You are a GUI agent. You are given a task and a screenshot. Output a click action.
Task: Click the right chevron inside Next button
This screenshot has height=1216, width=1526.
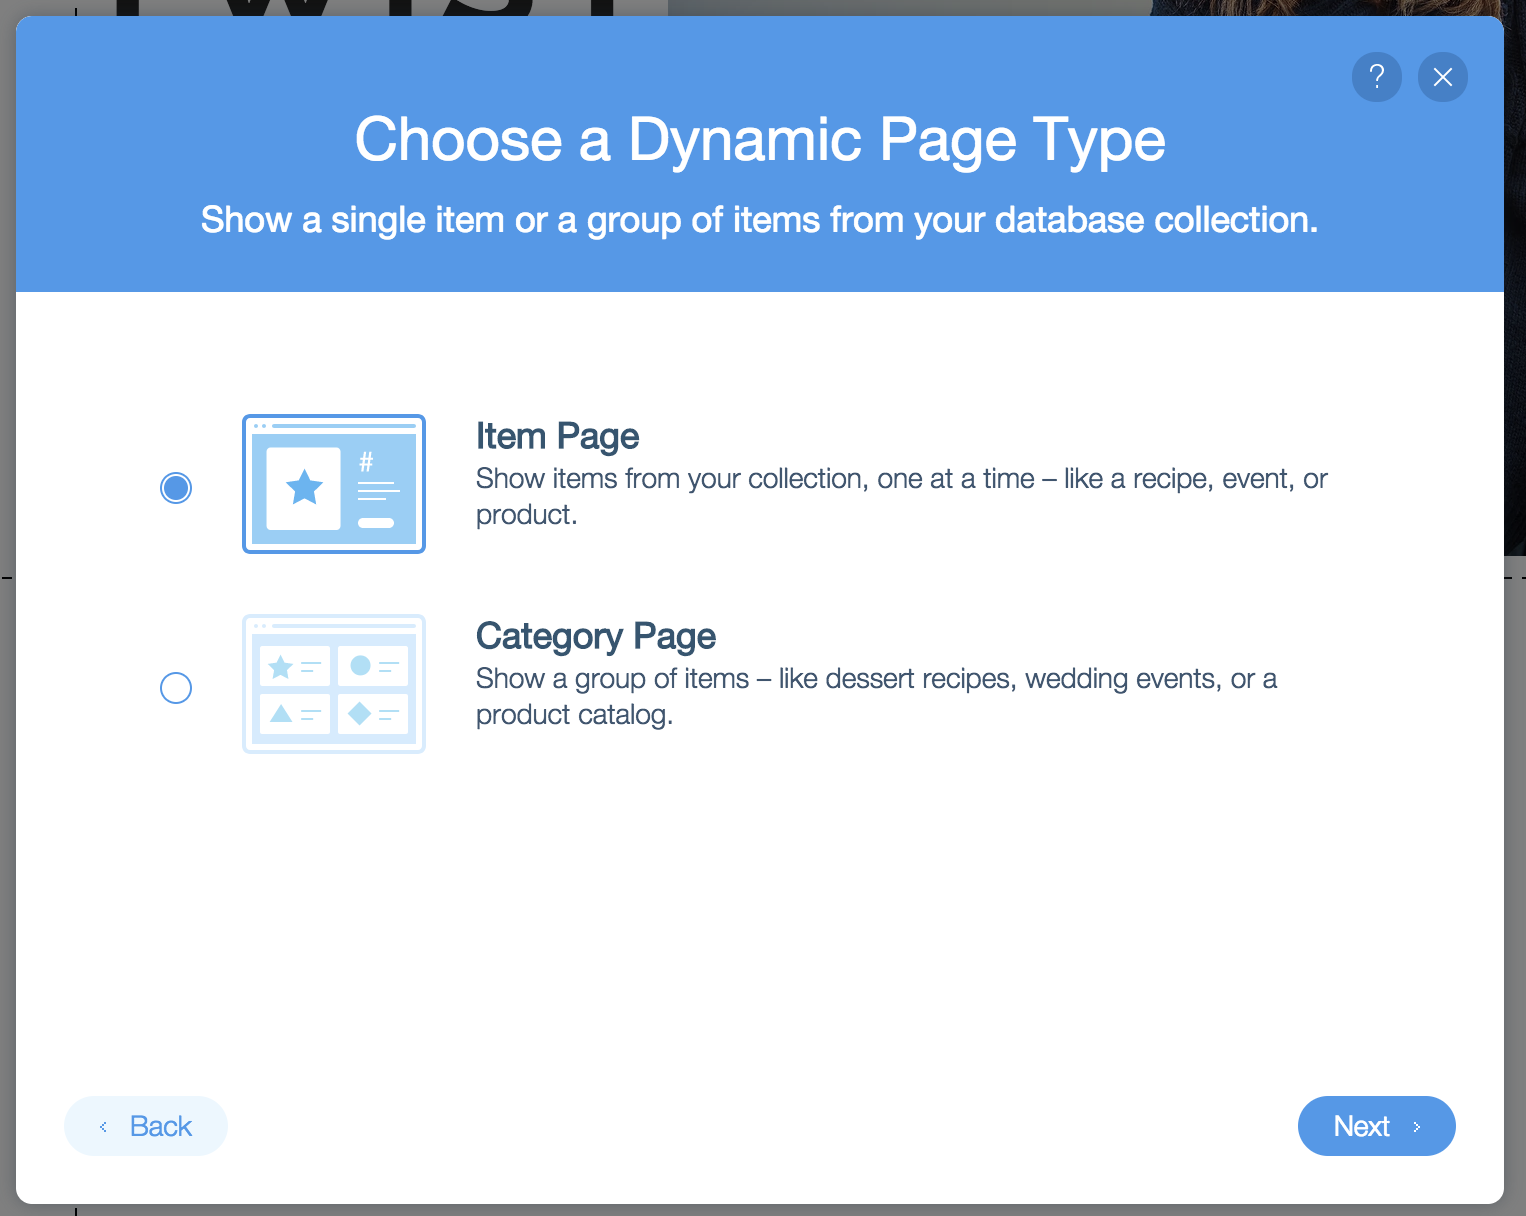(1417, 1127)
